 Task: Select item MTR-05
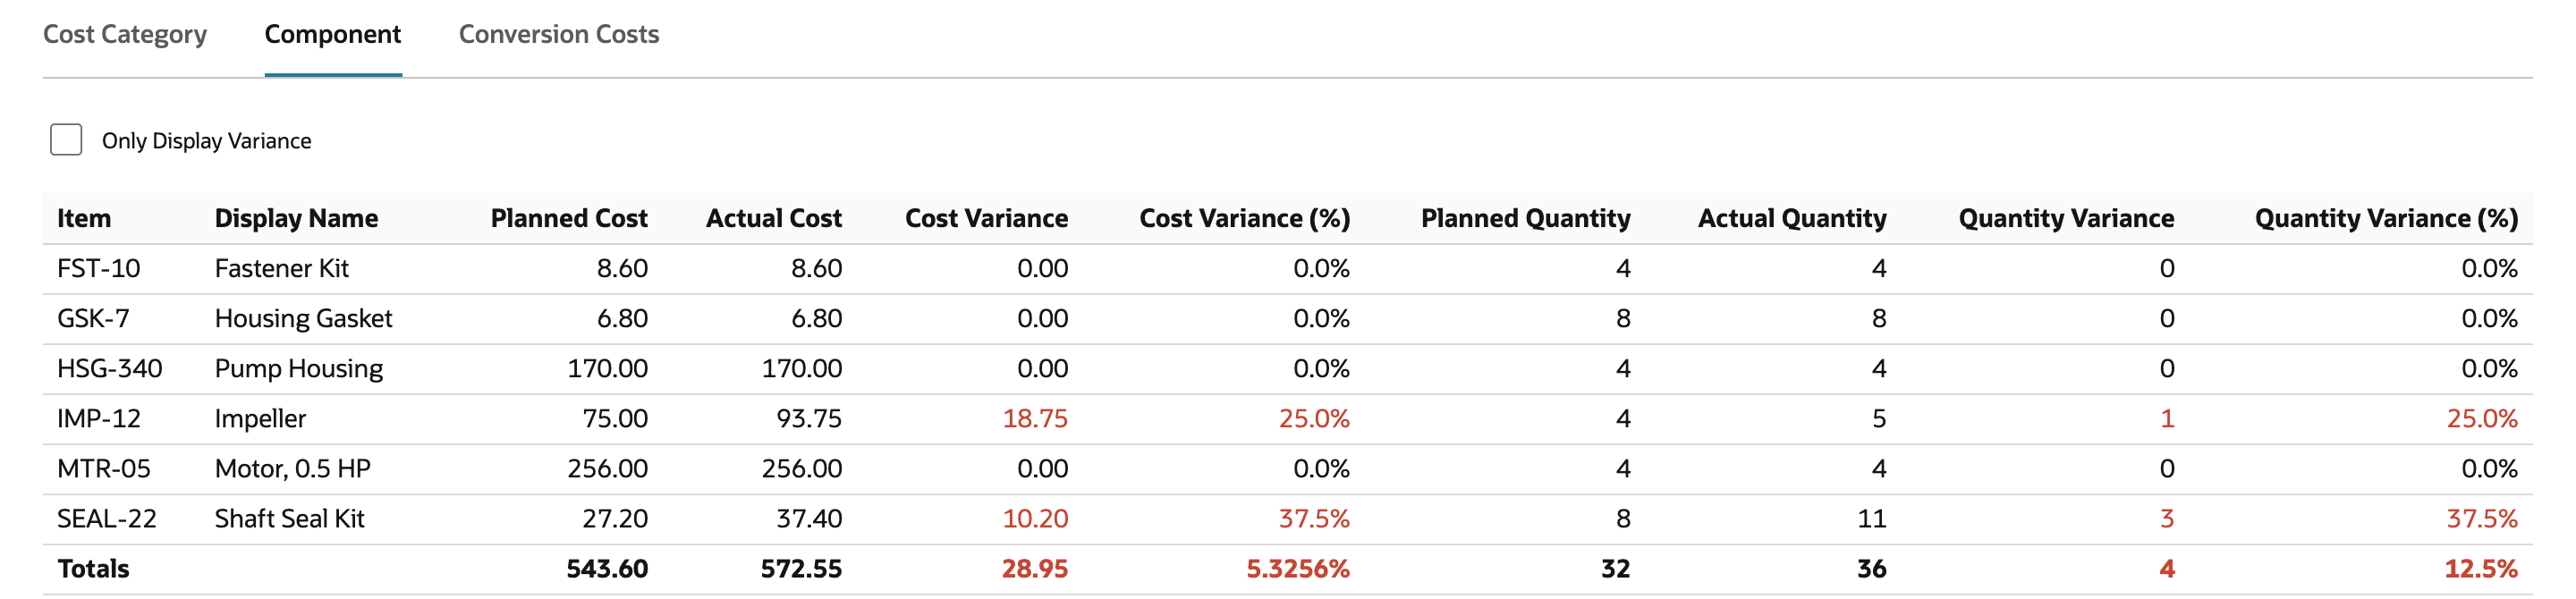(104, 468)
